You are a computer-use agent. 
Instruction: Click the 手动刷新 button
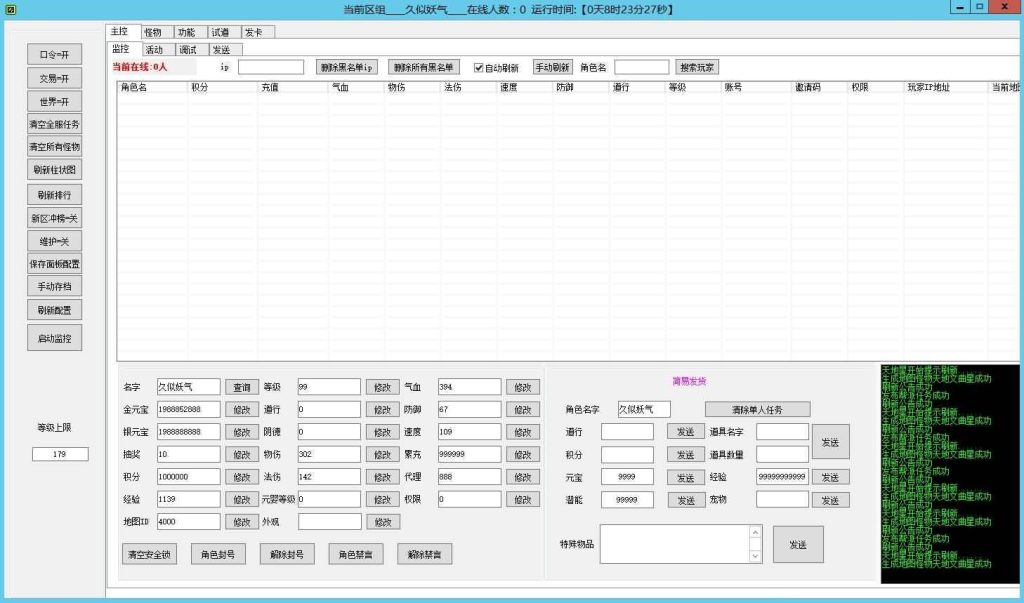tap(552, 68)
